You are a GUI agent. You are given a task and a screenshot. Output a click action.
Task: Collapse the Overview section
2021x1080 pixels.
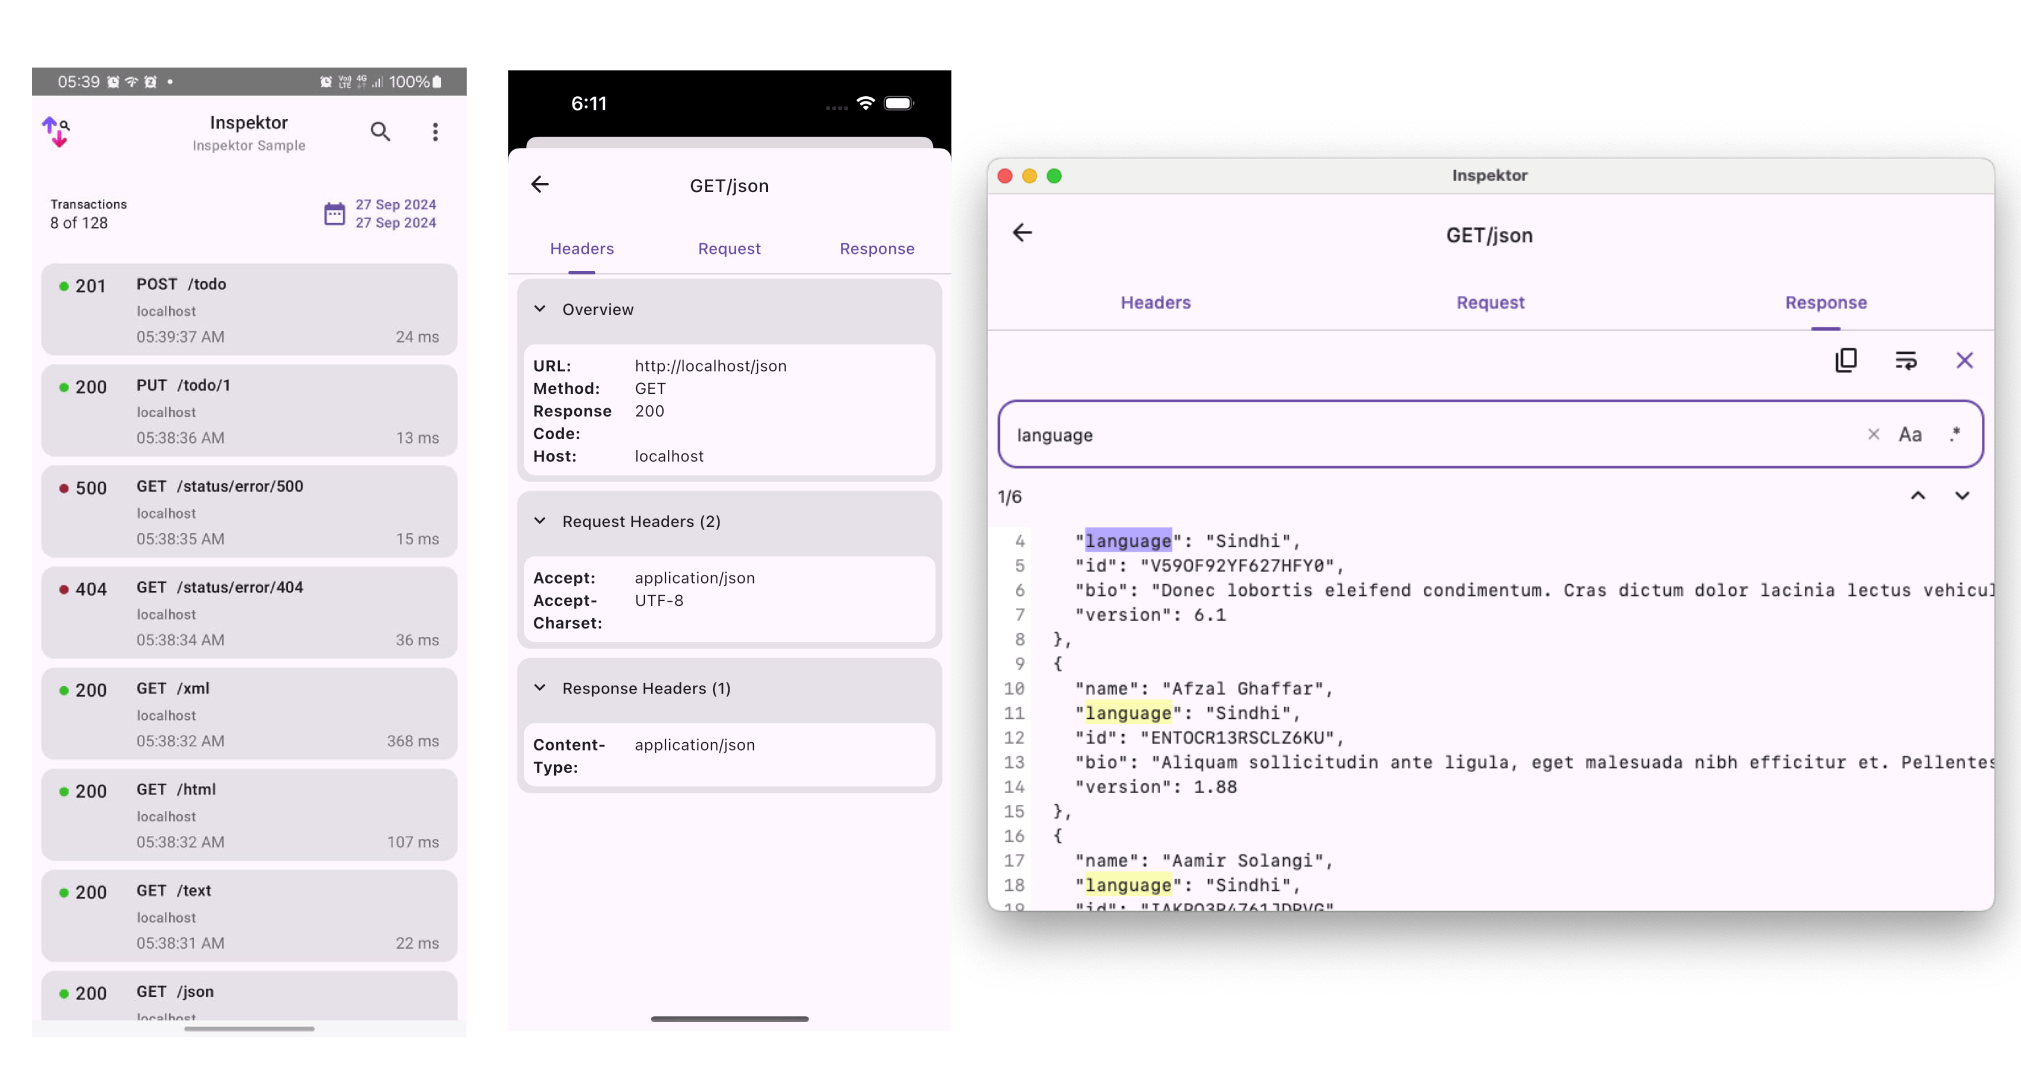pyautogui.click(x=540, y=309)
